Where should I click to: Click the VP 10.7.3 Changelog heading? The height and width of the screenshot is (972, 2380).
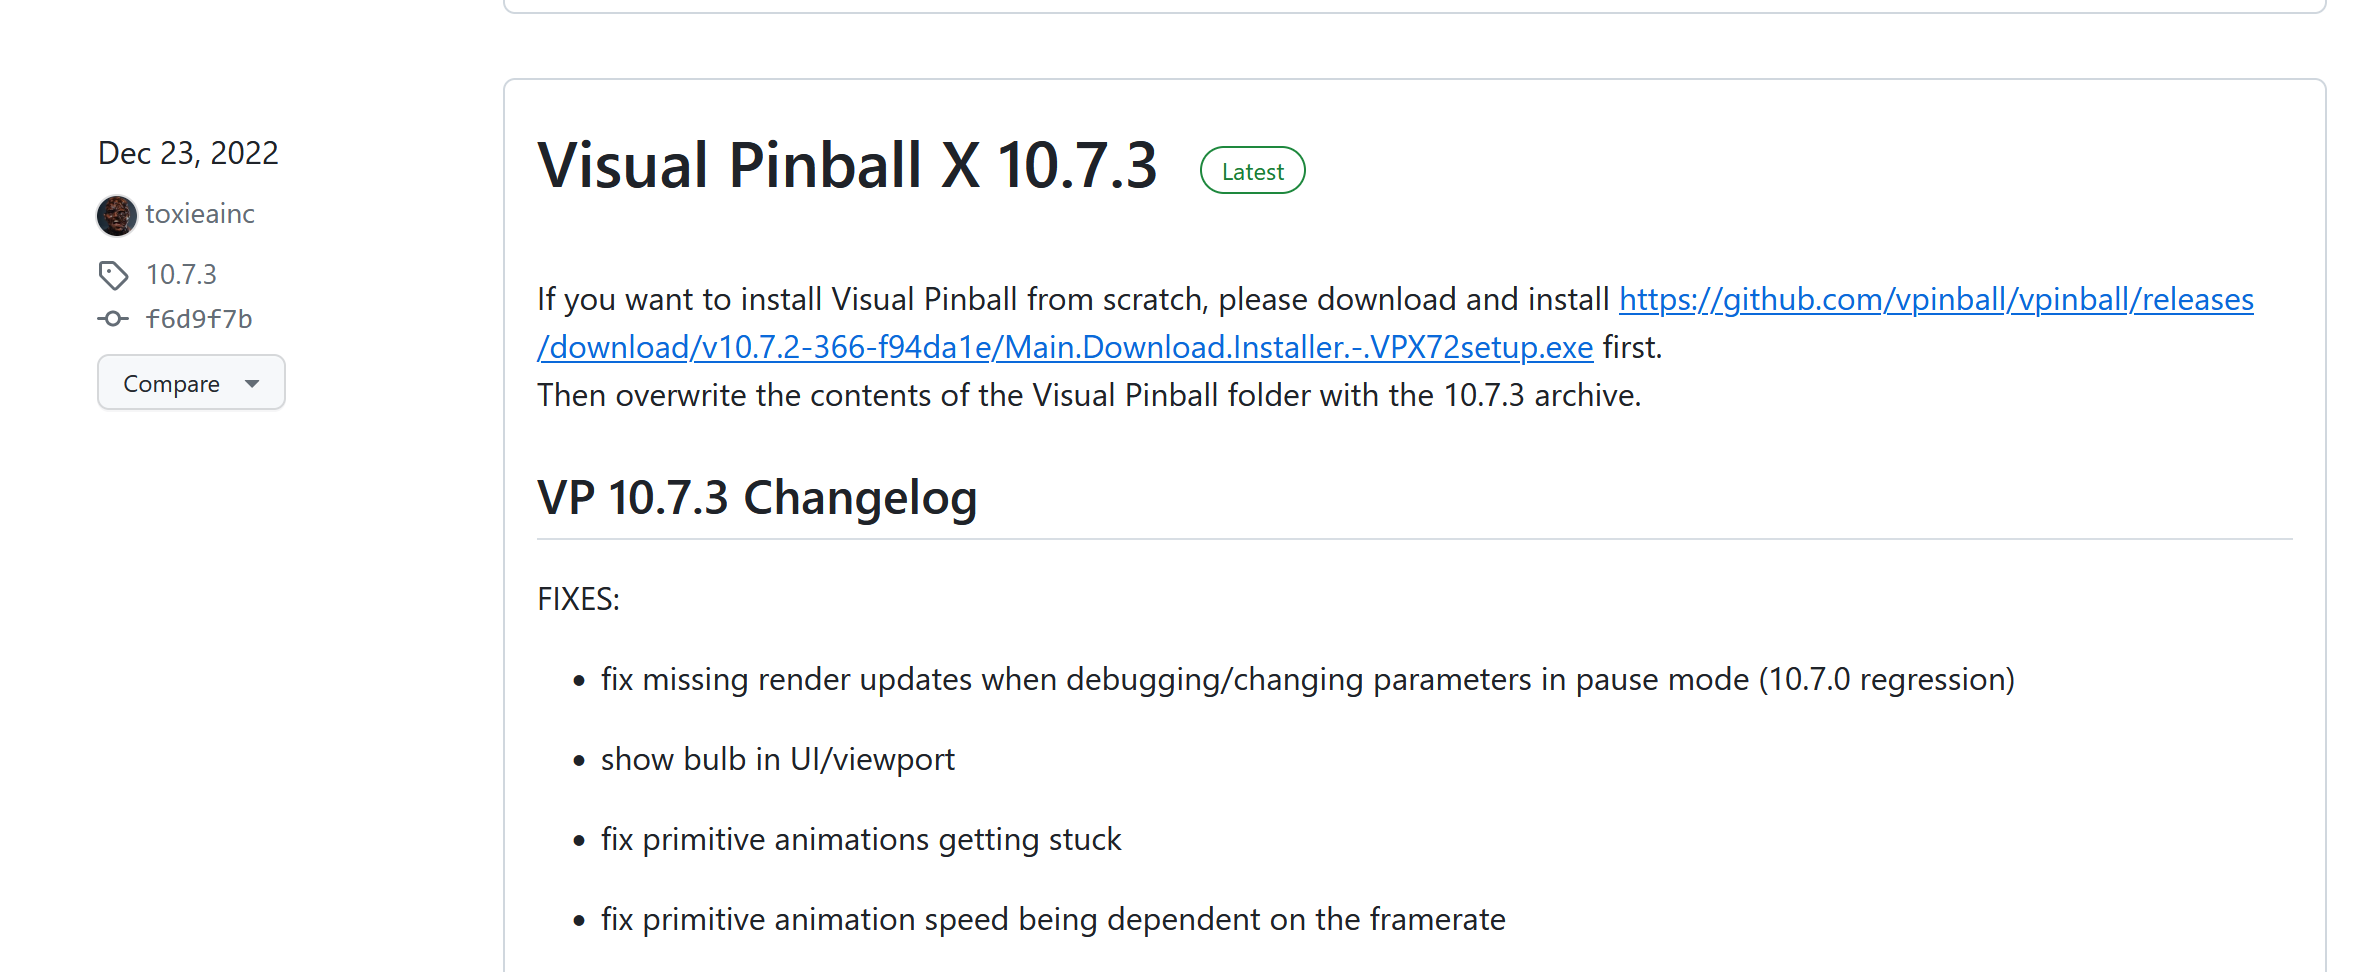757,497
